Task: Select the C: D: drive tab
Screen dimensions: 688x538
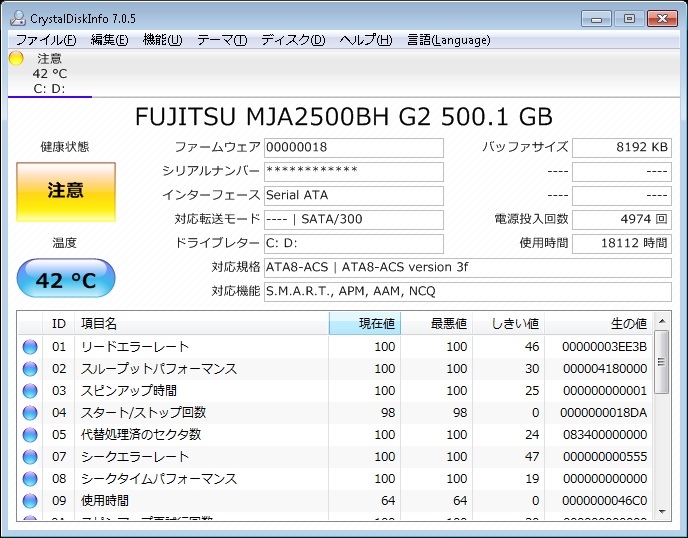Action: (49, 89)
